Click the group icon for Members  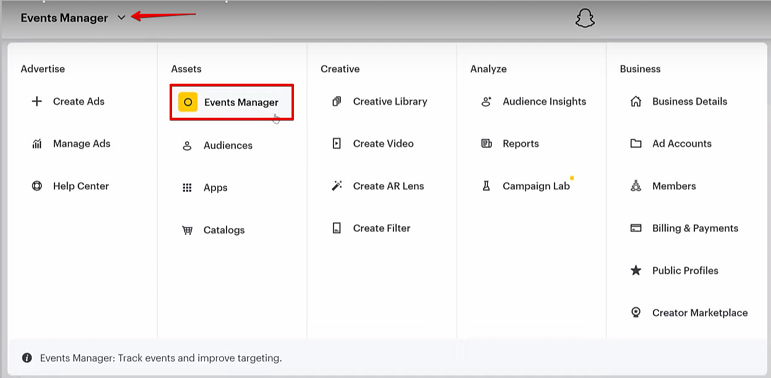click(636, 186)
